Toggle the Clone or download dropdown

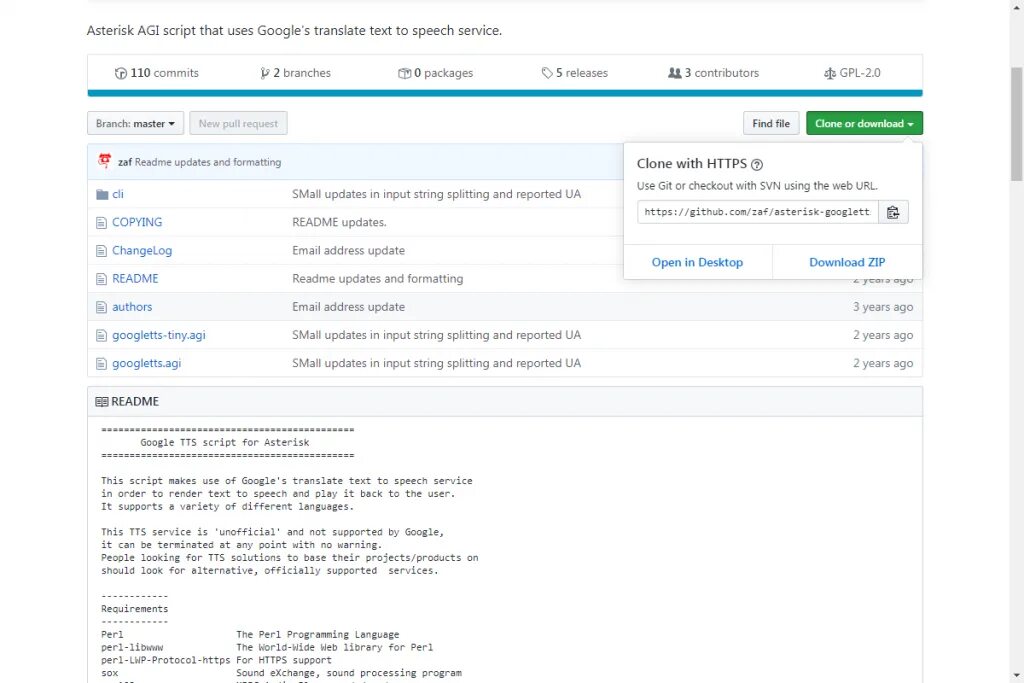pos(864,123)
